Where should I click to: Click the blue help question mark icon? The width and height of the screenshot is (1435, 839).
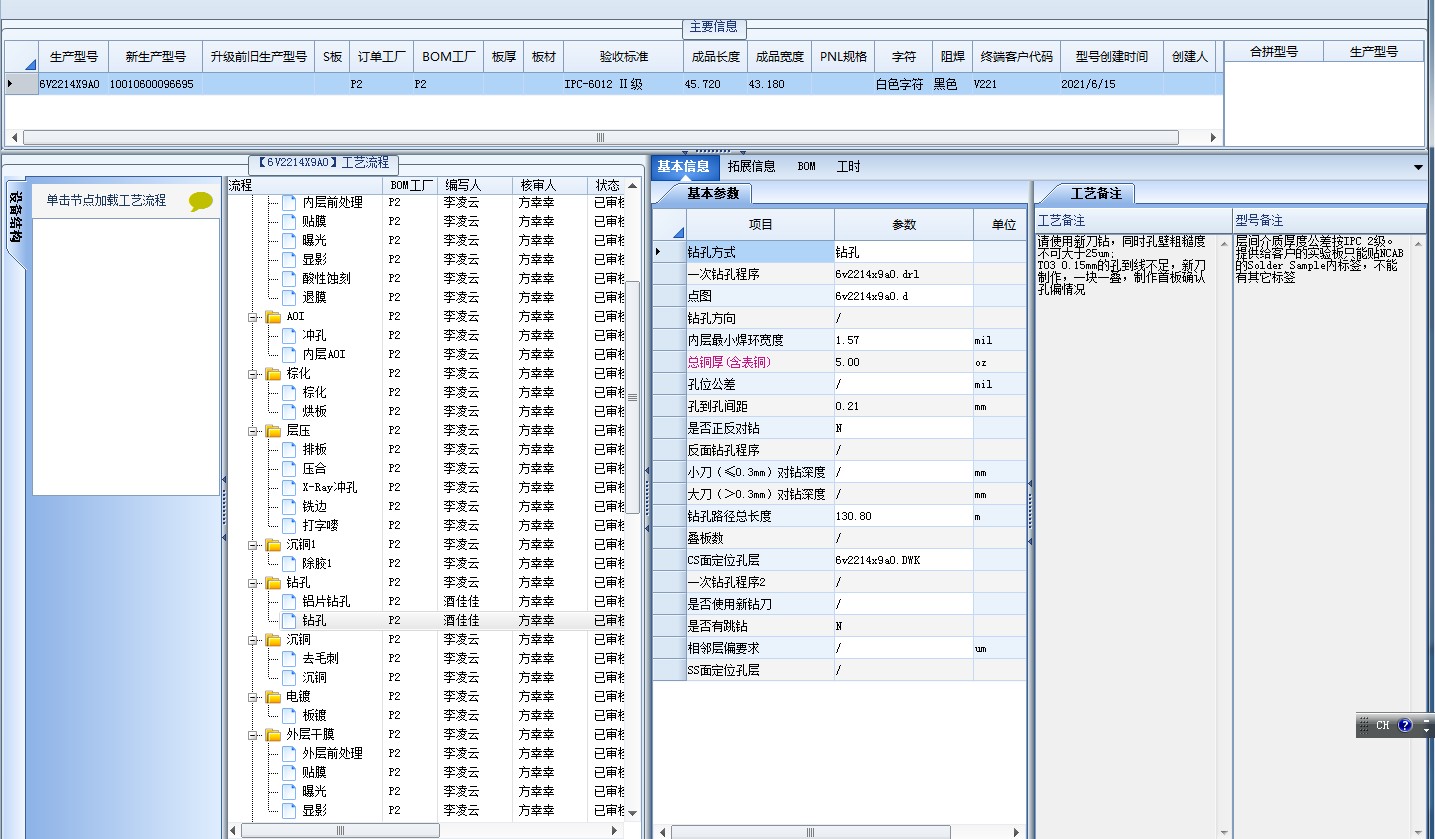point(1405,726)
